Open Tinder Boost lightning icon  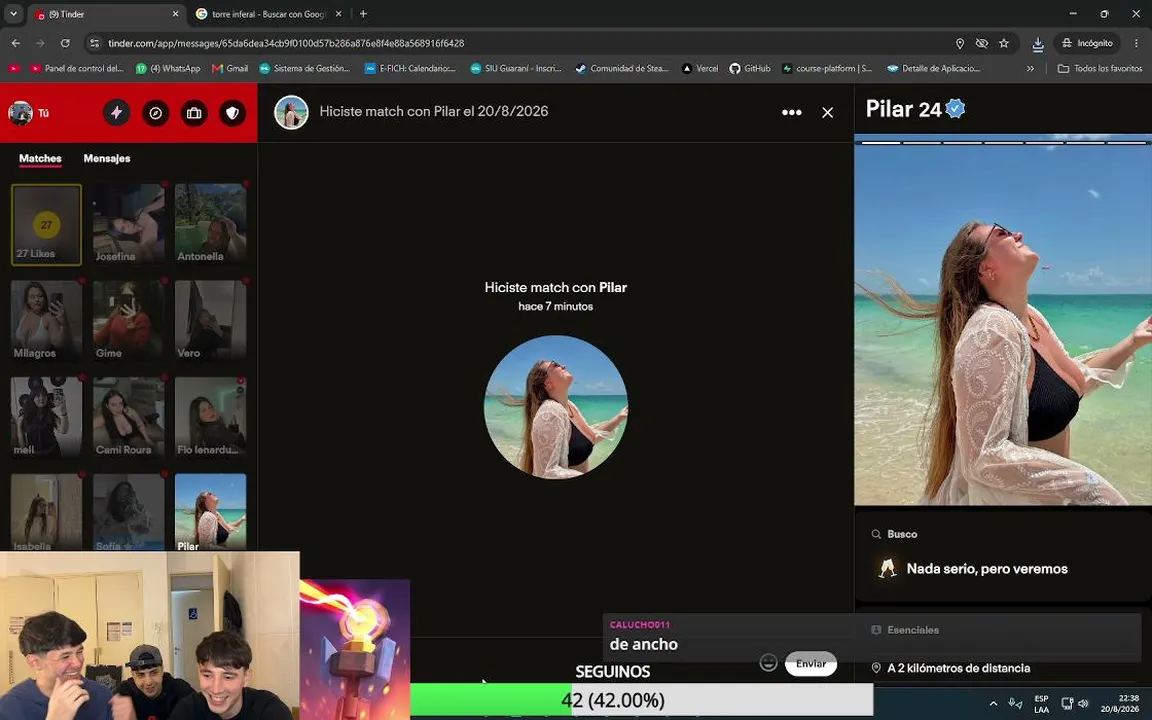(x=116, y=112)
